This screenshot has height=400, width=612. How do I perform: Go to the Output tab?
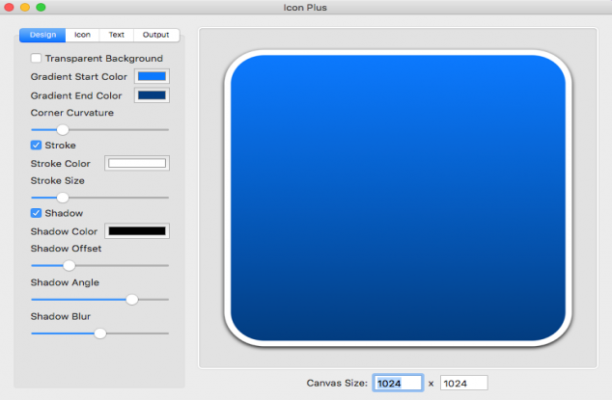(x=156, y=35)
